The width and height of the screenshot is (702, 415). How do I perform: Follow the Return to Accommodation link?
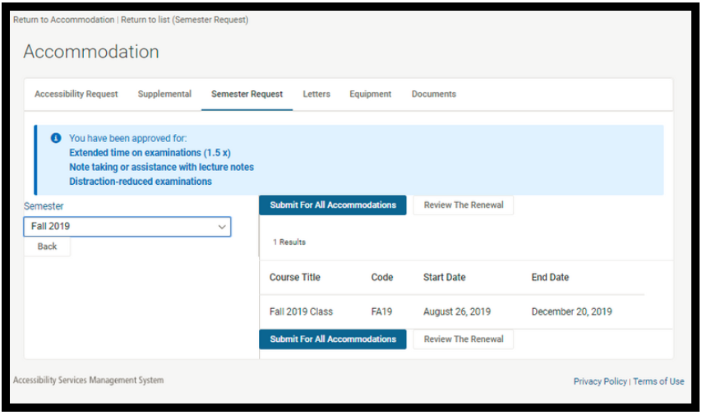coord(63,20)
